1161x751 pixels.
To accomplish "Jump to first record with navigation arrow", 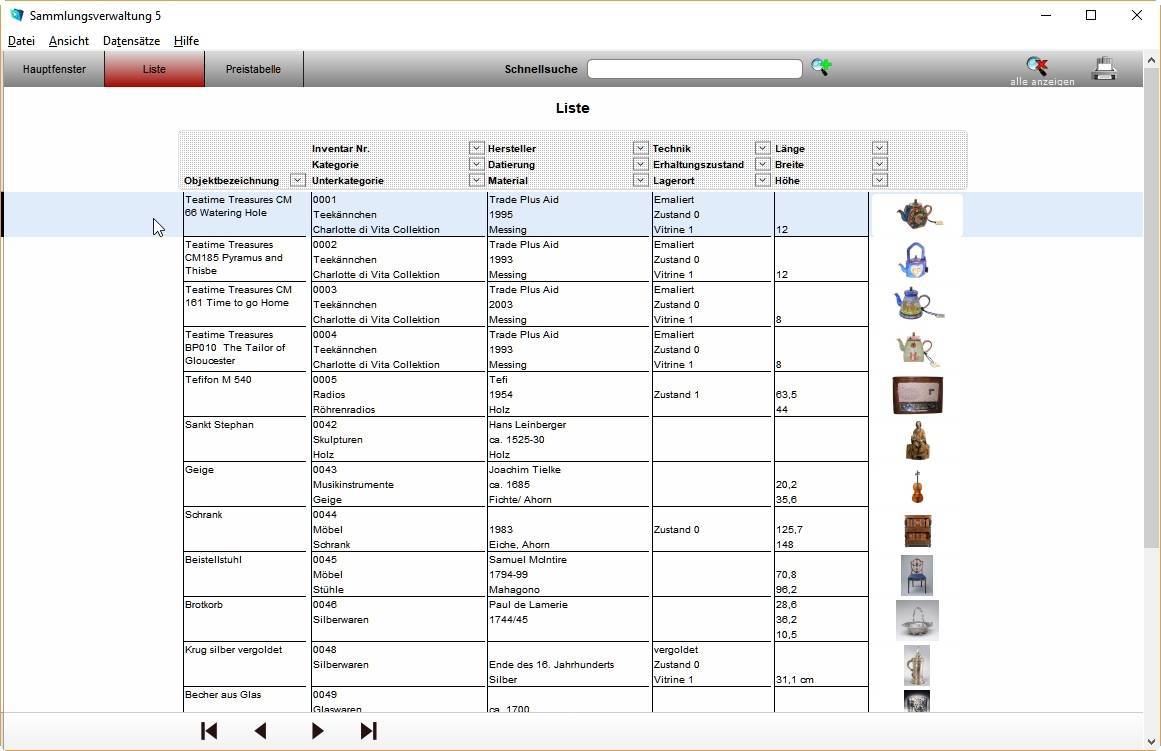I will [209, 731].
